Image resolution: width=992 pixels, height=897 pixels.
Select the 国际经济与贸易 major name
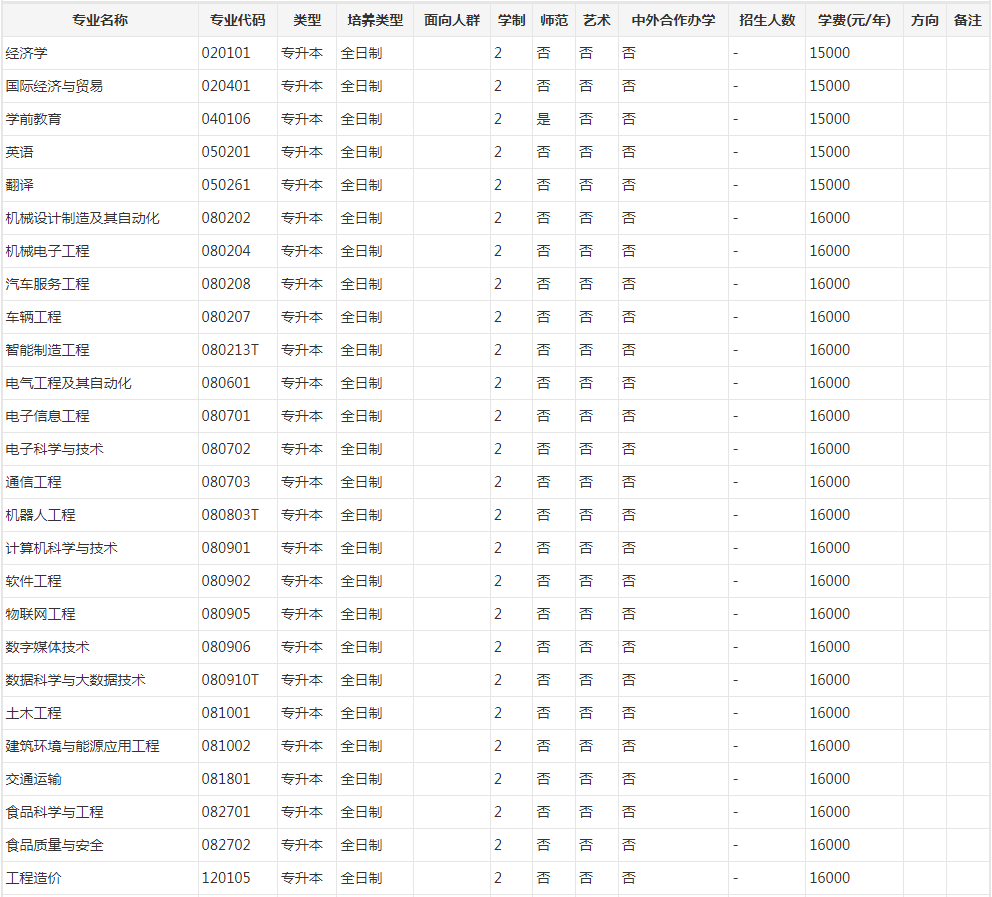[x=54, y=86]
